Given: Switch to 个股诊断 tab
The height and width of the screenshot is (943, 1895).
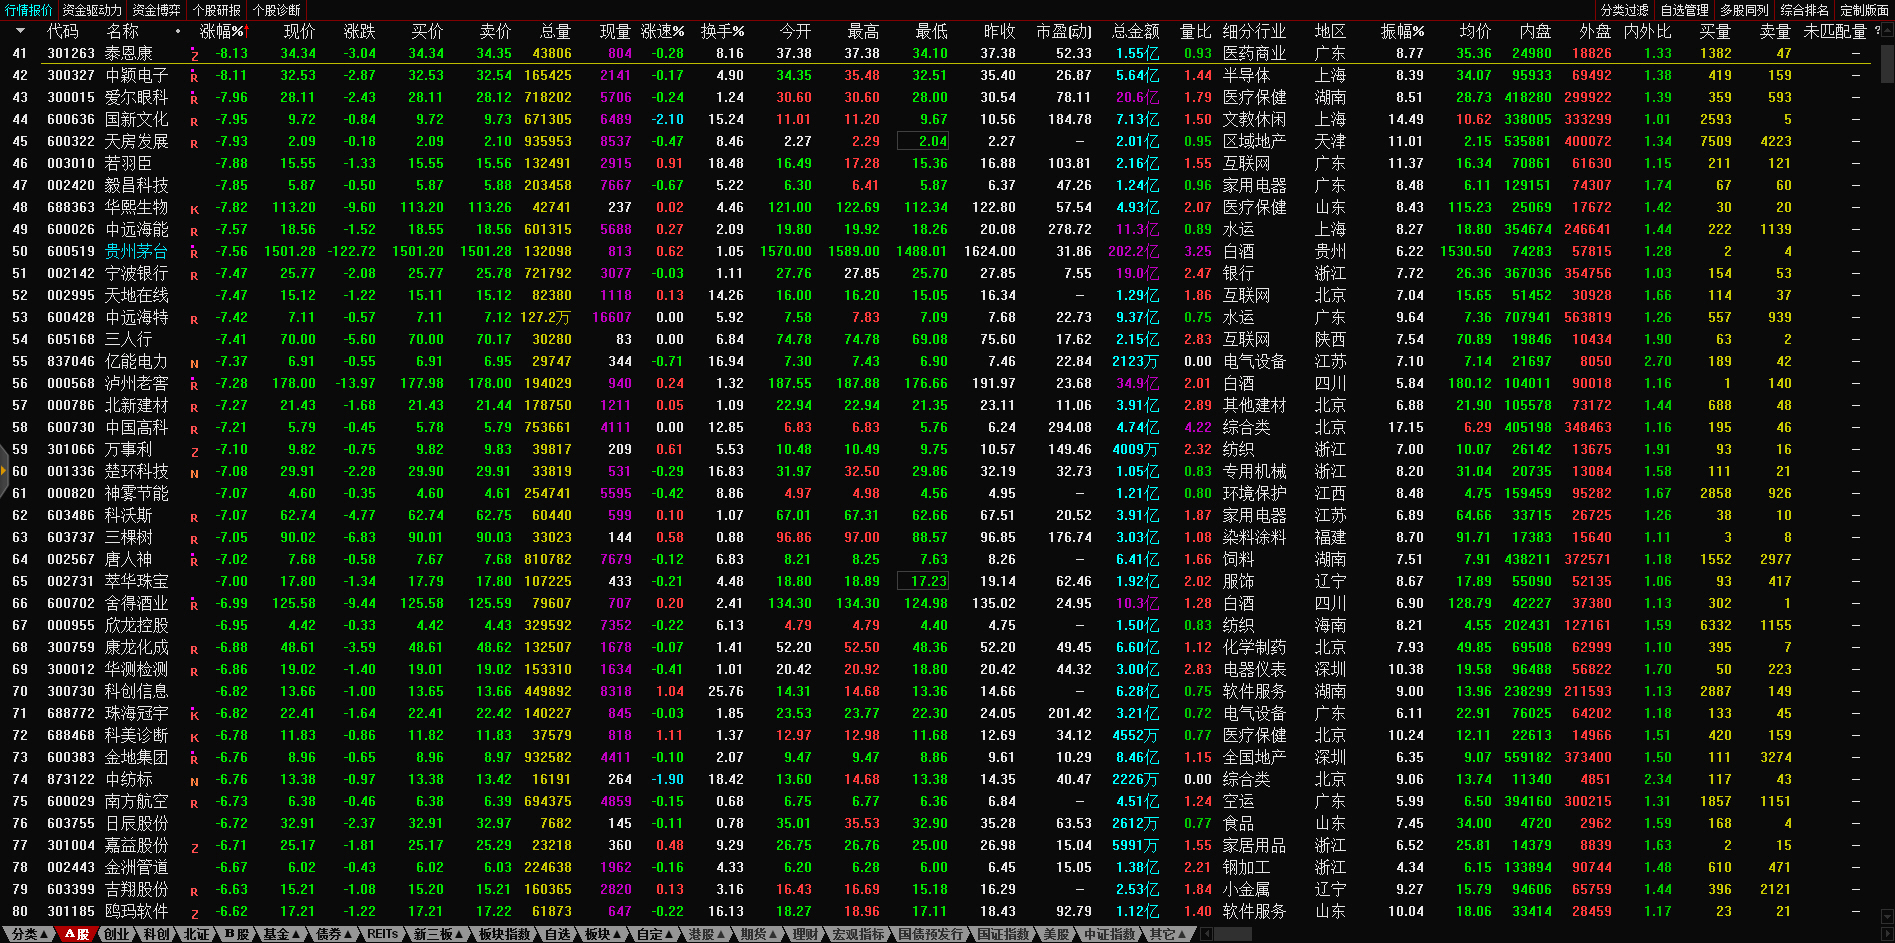Looking at the screenshot, I should click(276, 10).
